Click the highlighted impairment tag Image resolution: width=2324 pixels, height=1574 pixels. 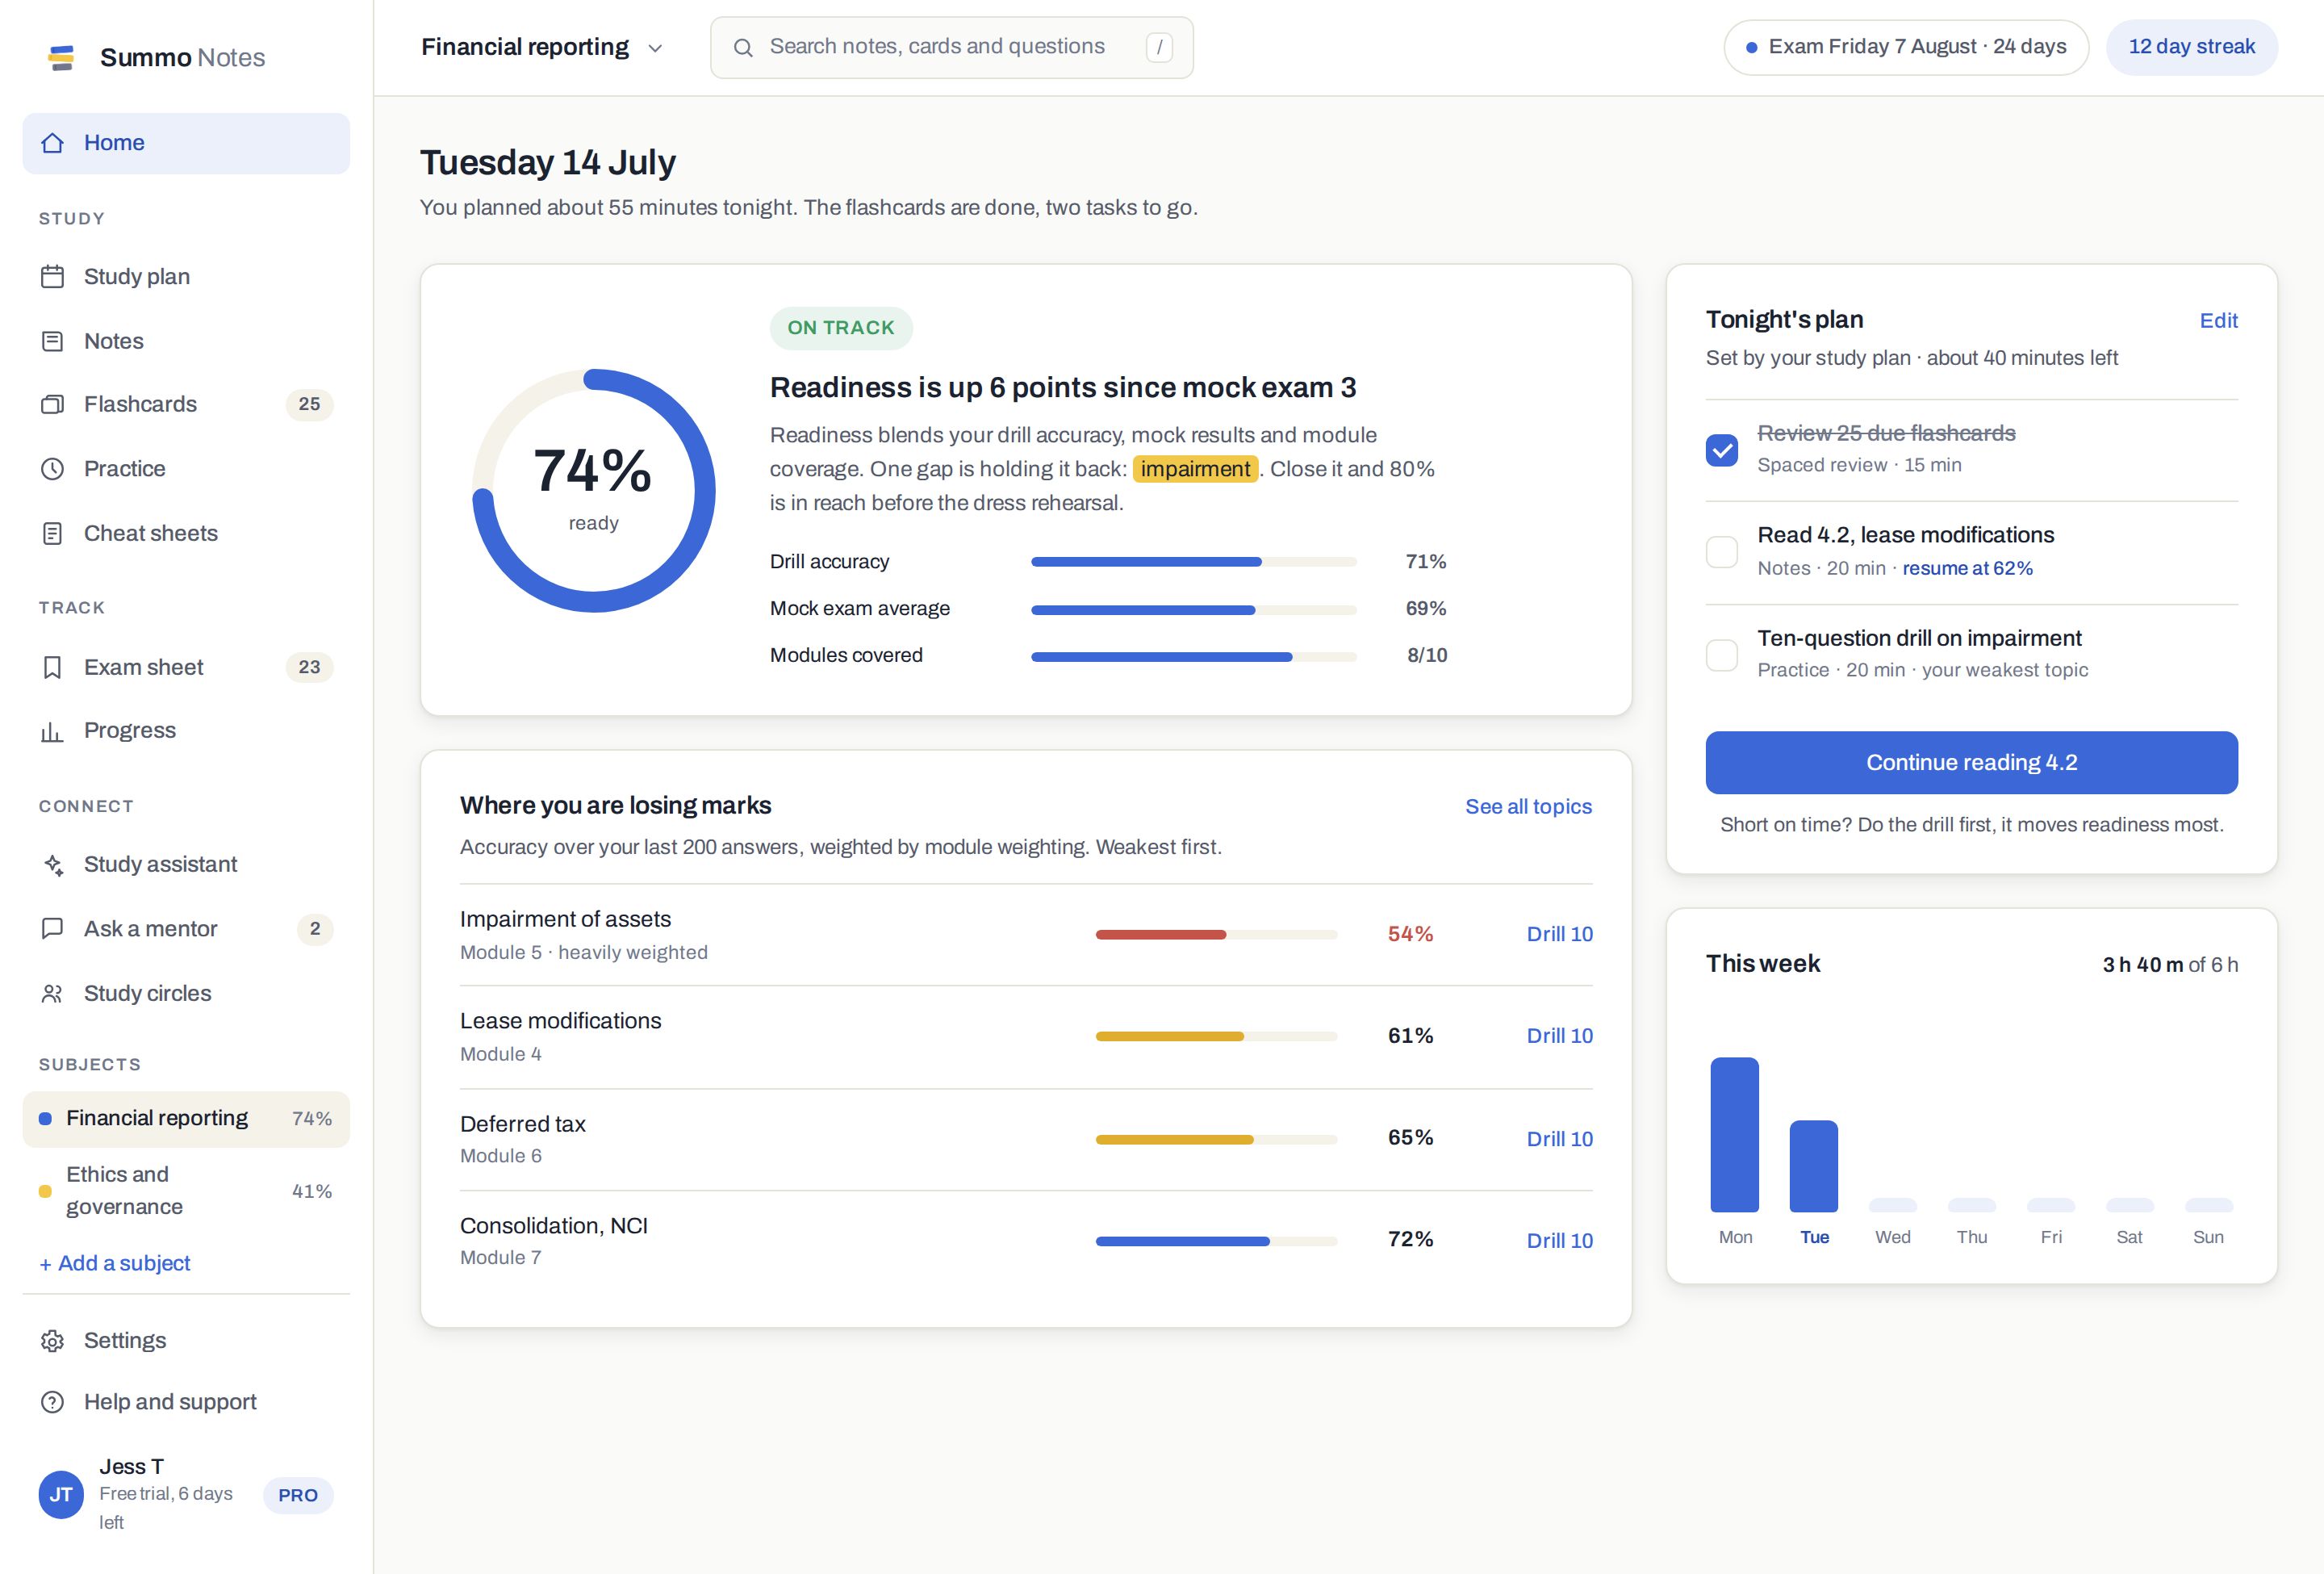click(x=1195, y=469)
